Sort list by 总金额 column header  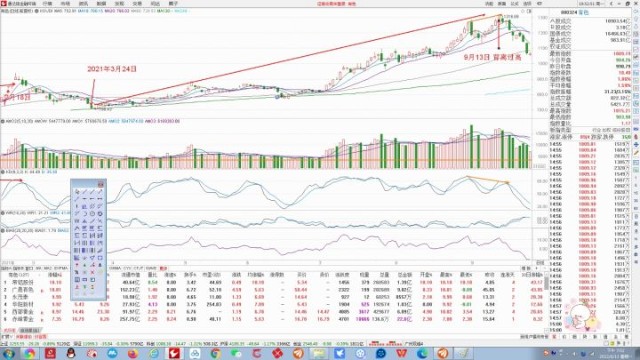pos(404,275)
